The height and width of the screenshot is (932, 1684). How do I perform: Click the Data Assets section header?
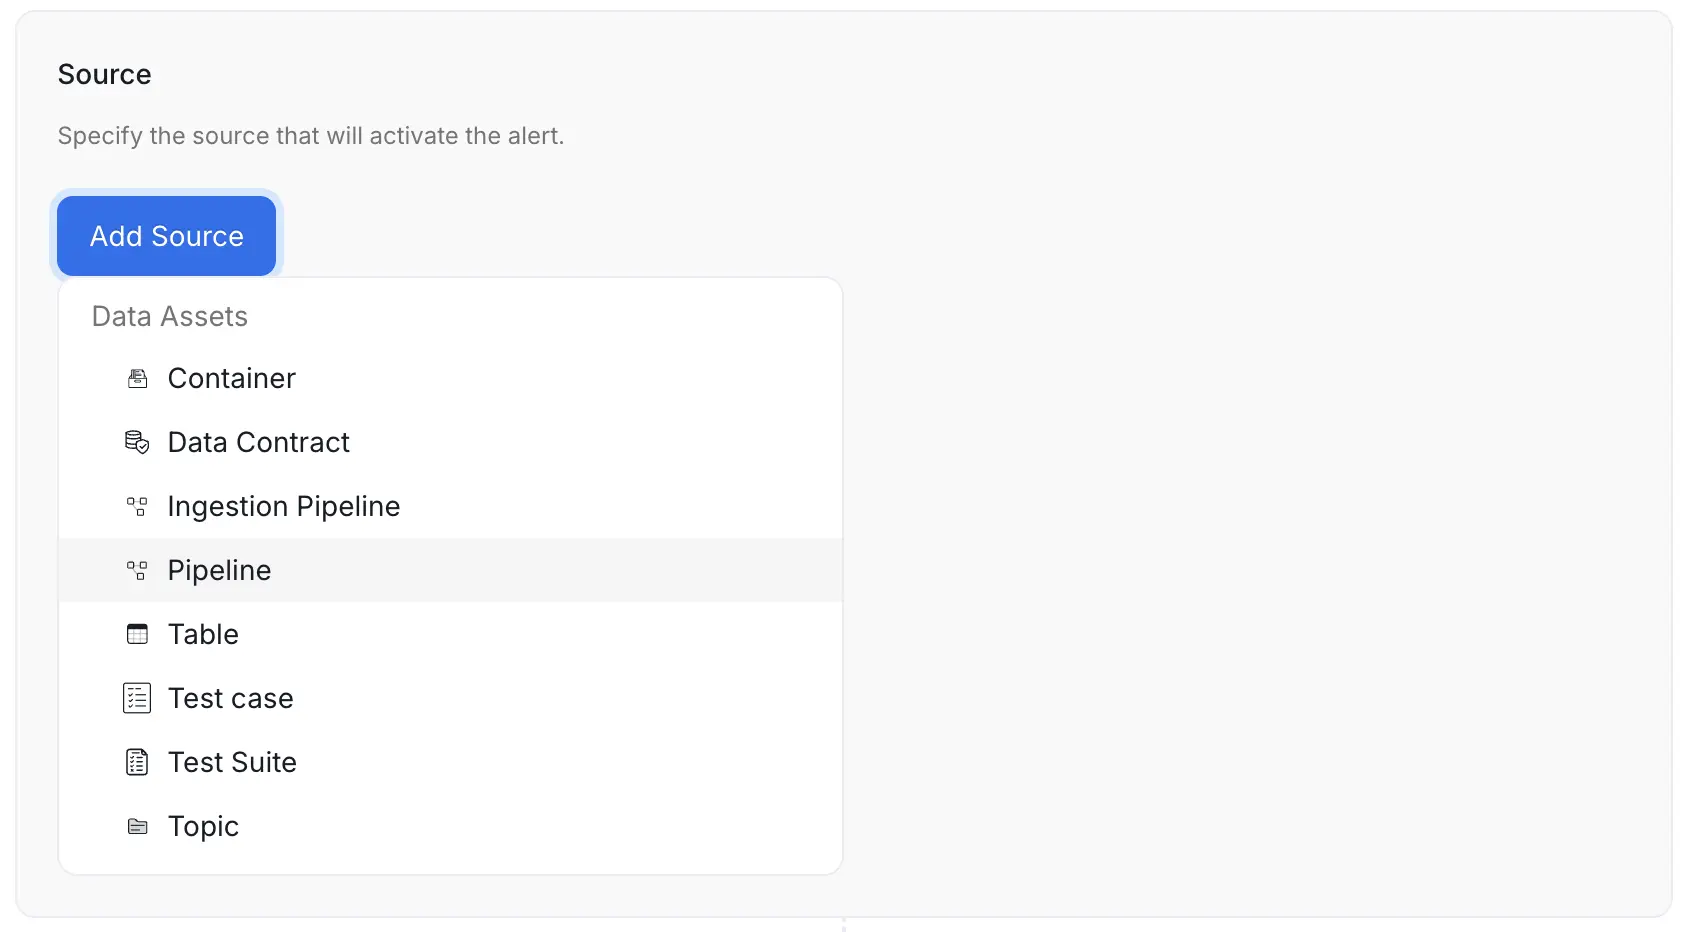[169, 316]
